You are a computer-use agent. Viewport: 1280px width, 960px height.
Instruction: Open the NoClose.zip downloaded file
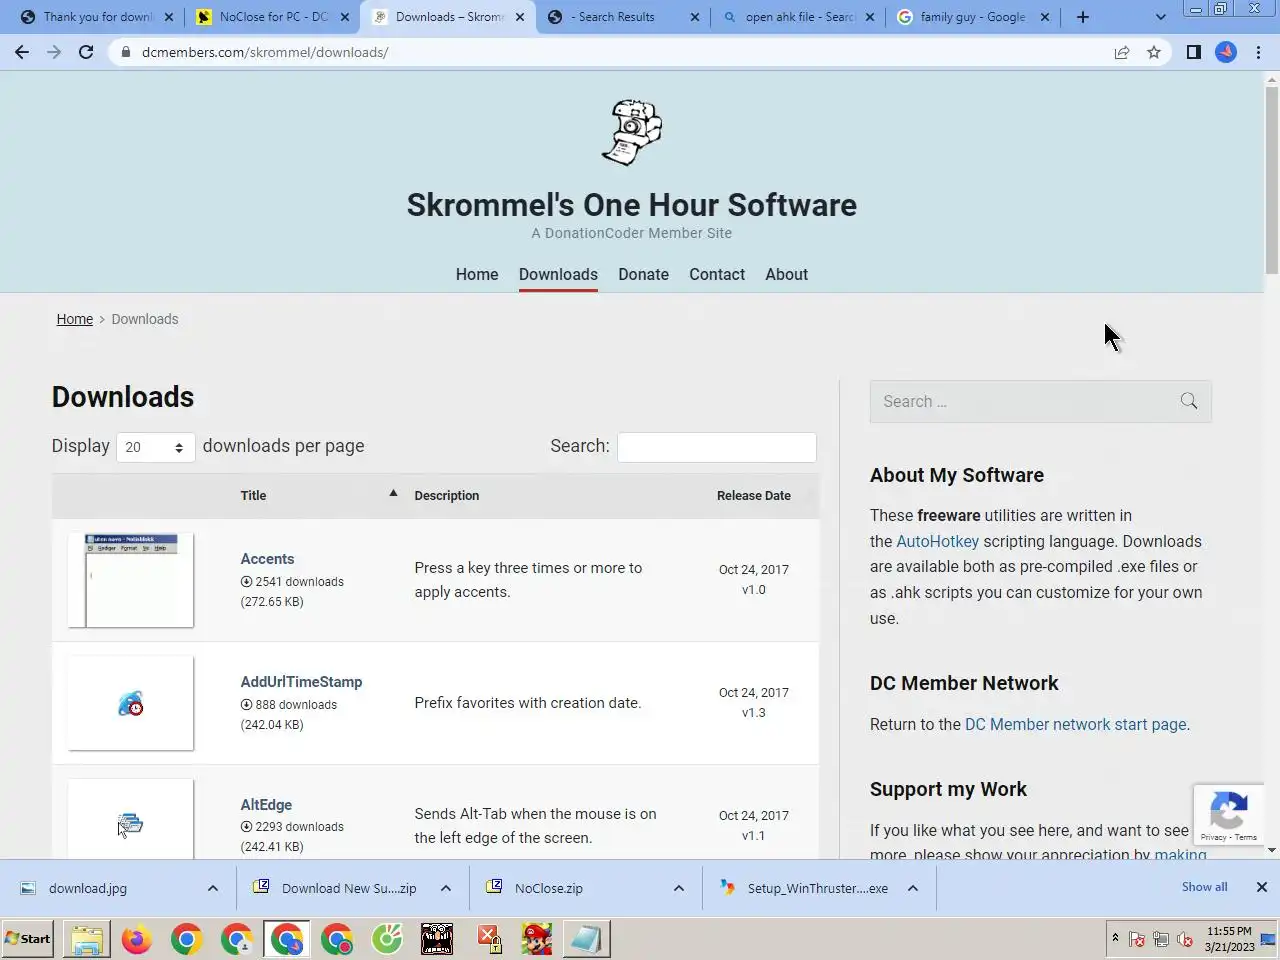point(549,888)
